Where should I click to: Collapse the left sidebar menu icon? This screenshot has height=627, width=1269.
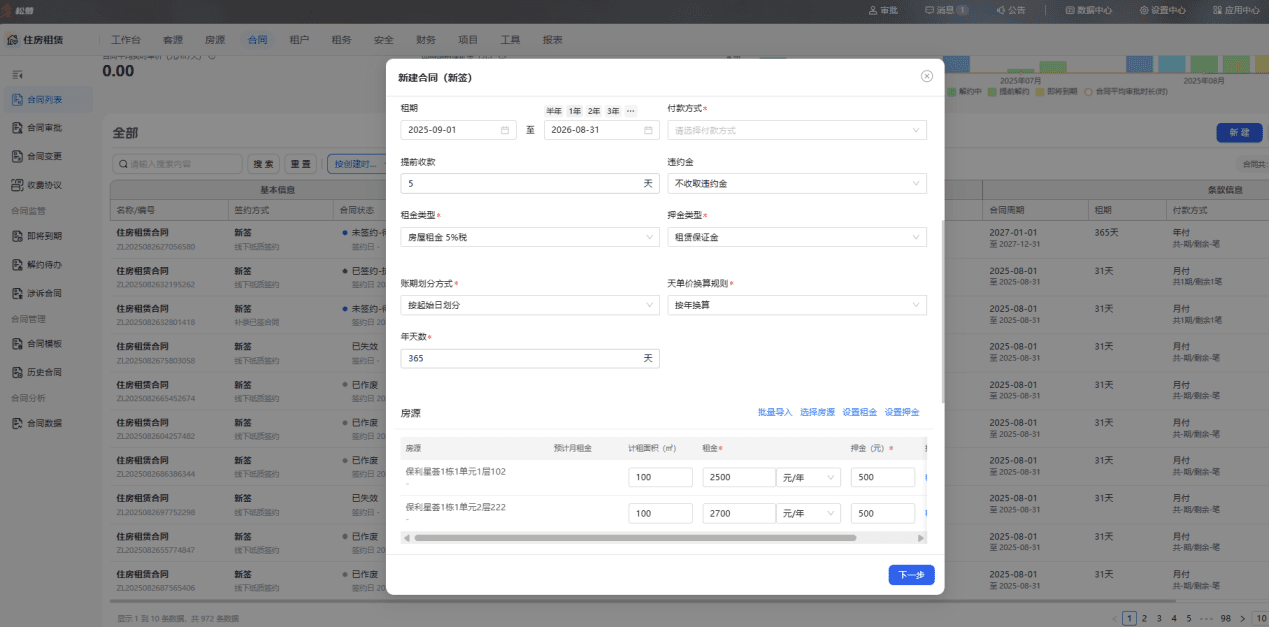(x=17, y=75)
